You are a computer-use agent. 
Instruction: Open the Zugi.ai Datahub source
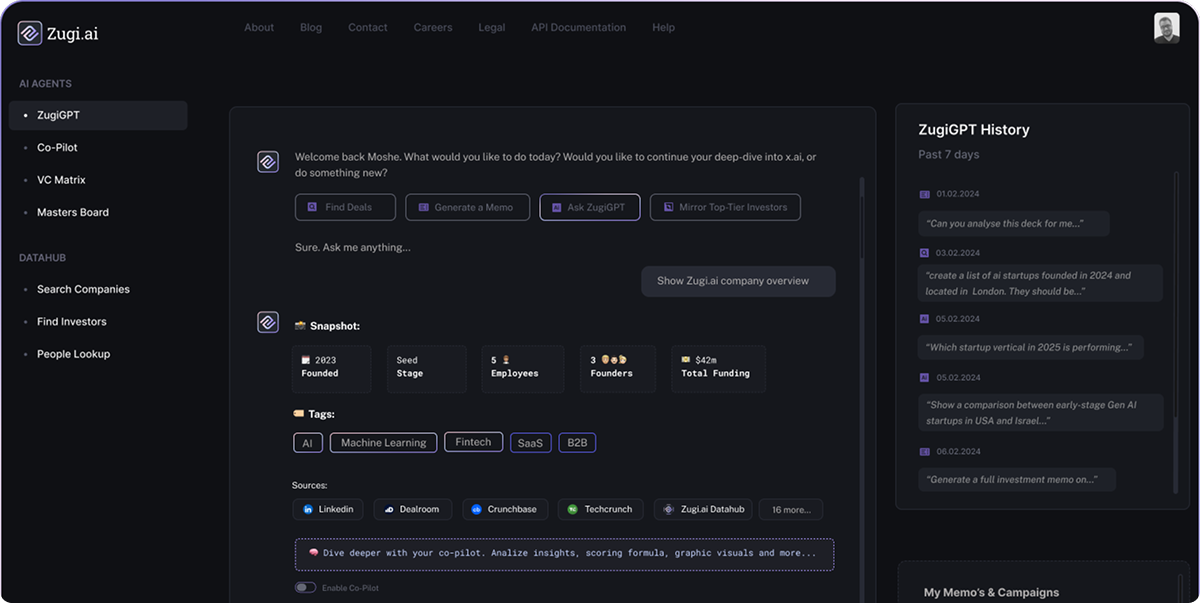pos(703,509)
